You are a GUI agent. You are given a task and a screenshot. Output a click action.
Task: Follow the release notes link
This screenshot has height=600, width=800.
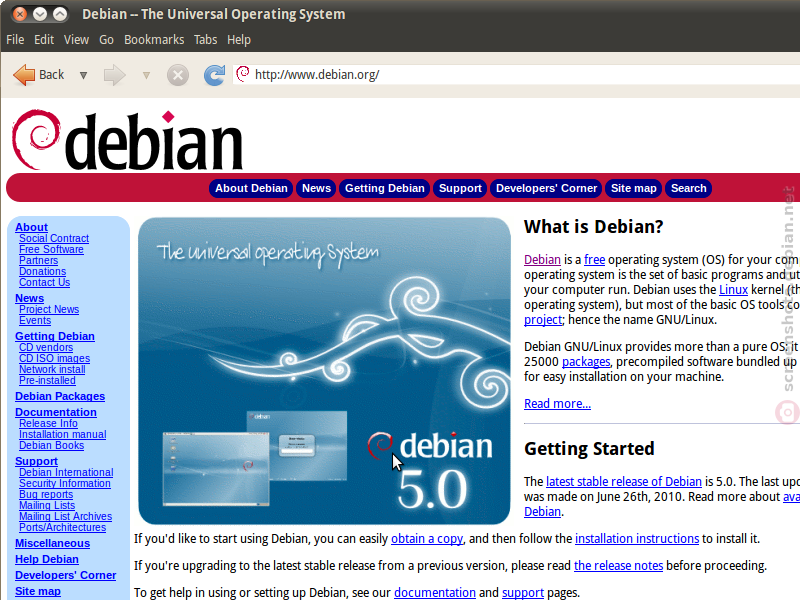(618, 566)
